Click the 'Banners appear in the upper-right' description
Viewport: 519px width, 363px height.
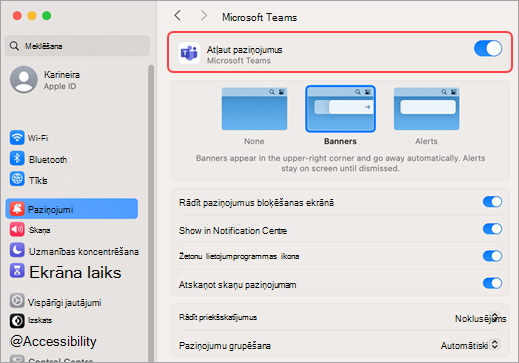(x=340, y=163)
